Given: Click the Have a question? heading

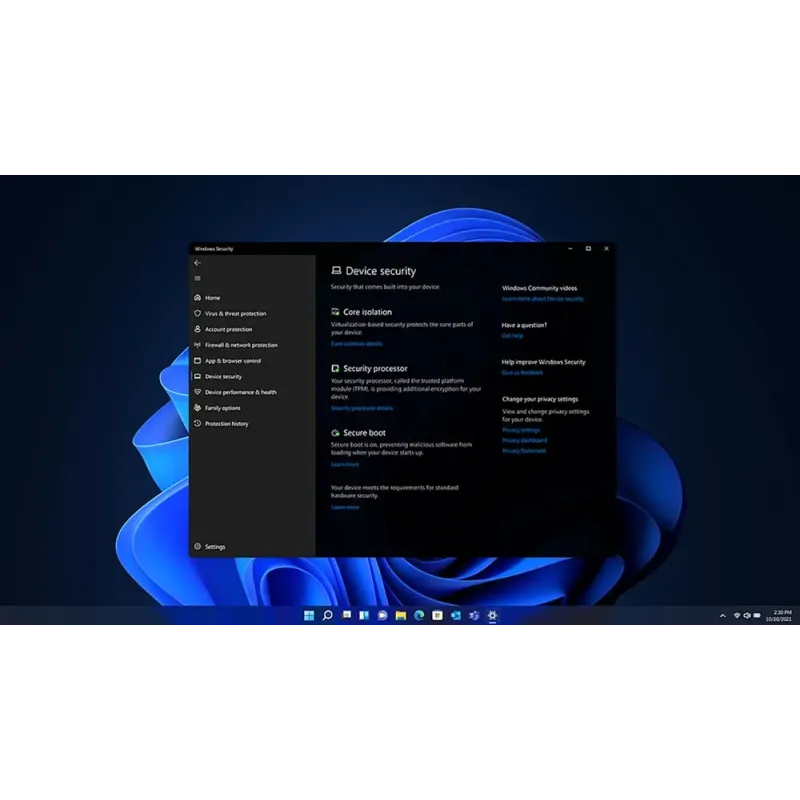Looking at the screenshot, I should pyautogui.click(x=524, y=325).
